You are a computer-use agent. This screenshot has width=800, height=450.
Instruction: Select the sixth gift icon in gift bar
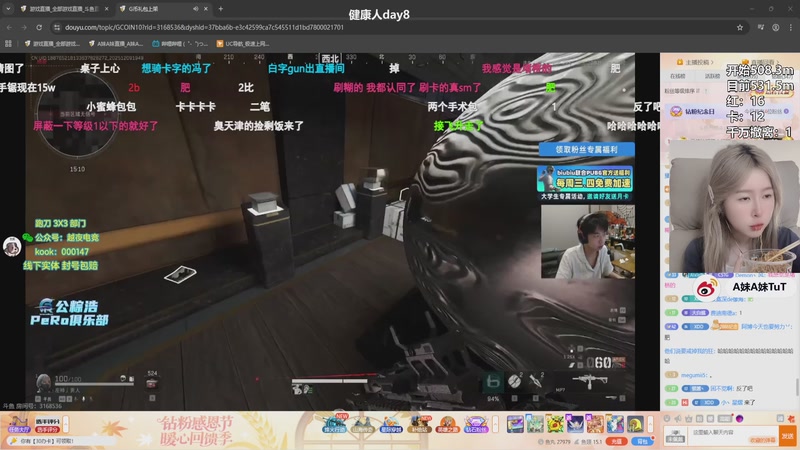point(615,423)
